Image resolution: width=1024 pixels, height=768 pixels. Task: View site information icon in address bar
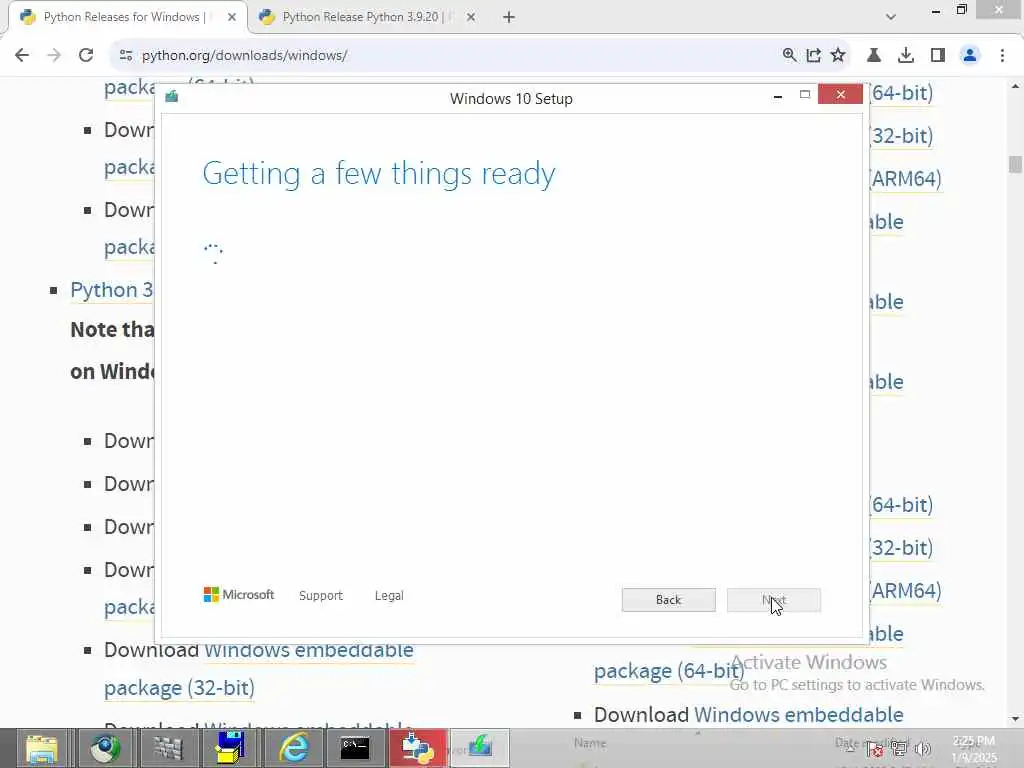126,56
